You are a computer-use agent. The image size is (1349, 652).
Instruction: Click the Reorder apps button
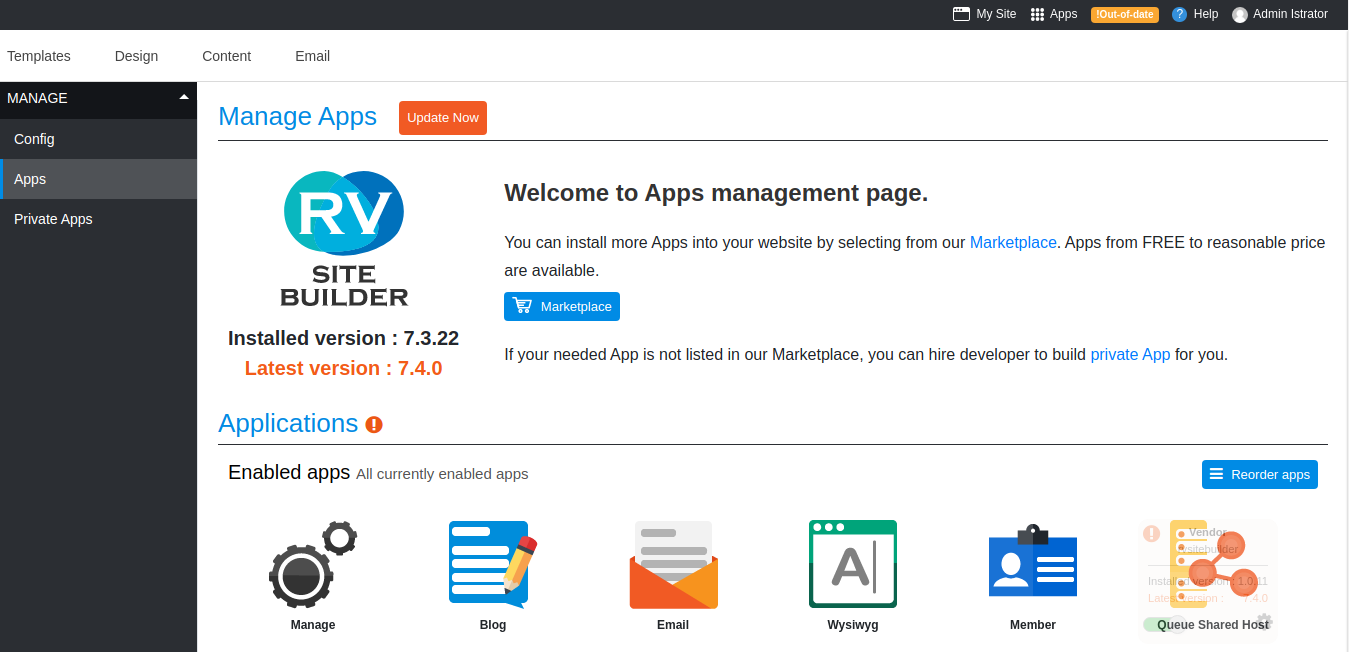click(1260, 474)
